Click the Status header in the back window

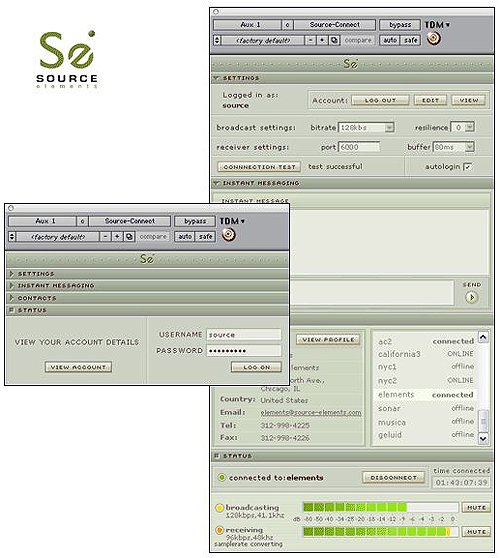click(352, 456)
